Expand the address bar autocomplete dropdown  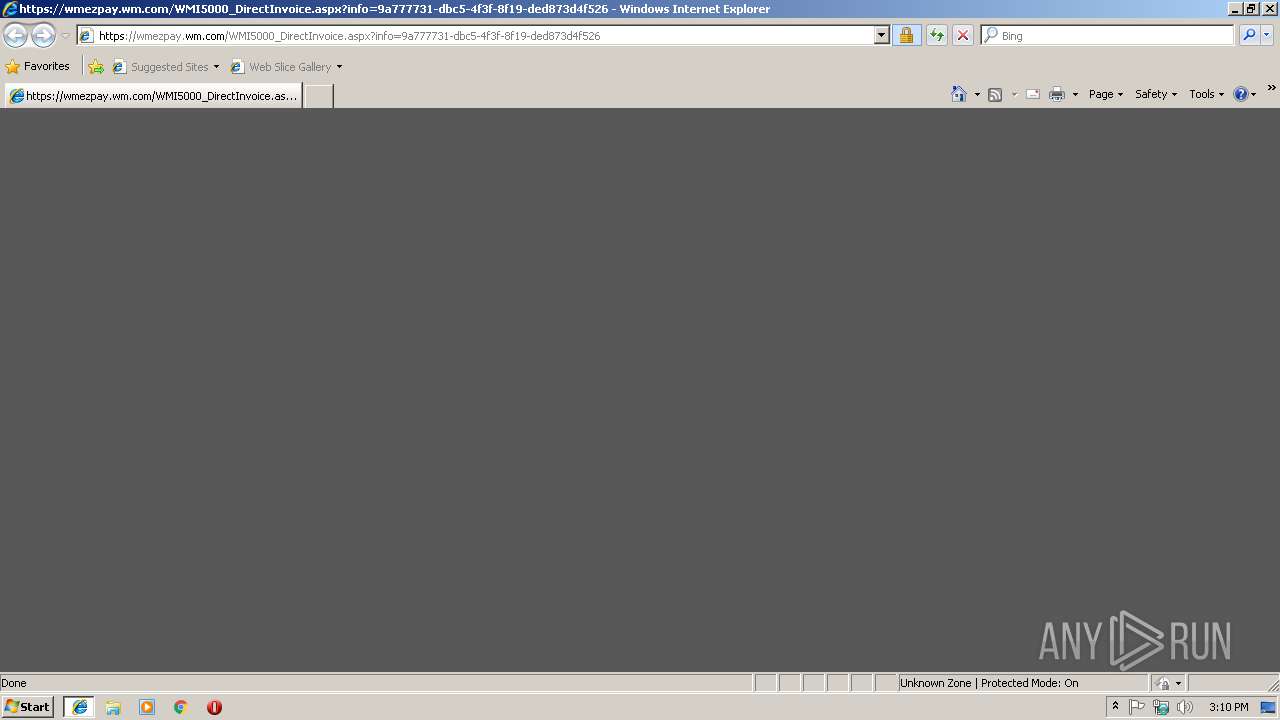click(881, 35)
